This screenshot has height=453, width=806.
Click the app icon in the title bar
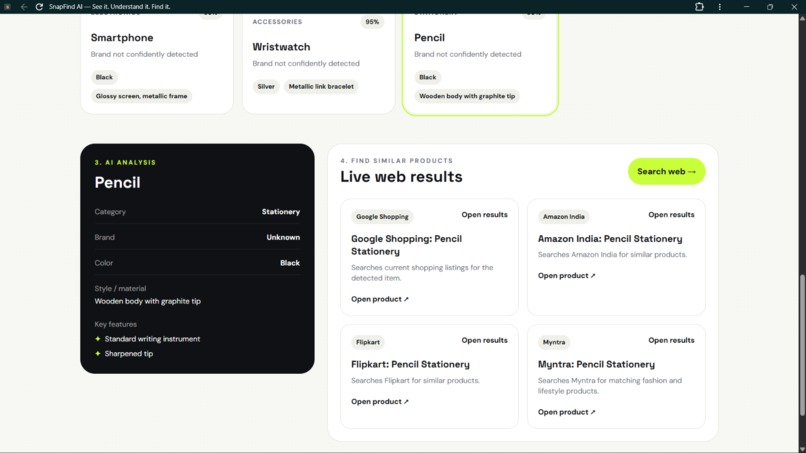pos(7,7)
